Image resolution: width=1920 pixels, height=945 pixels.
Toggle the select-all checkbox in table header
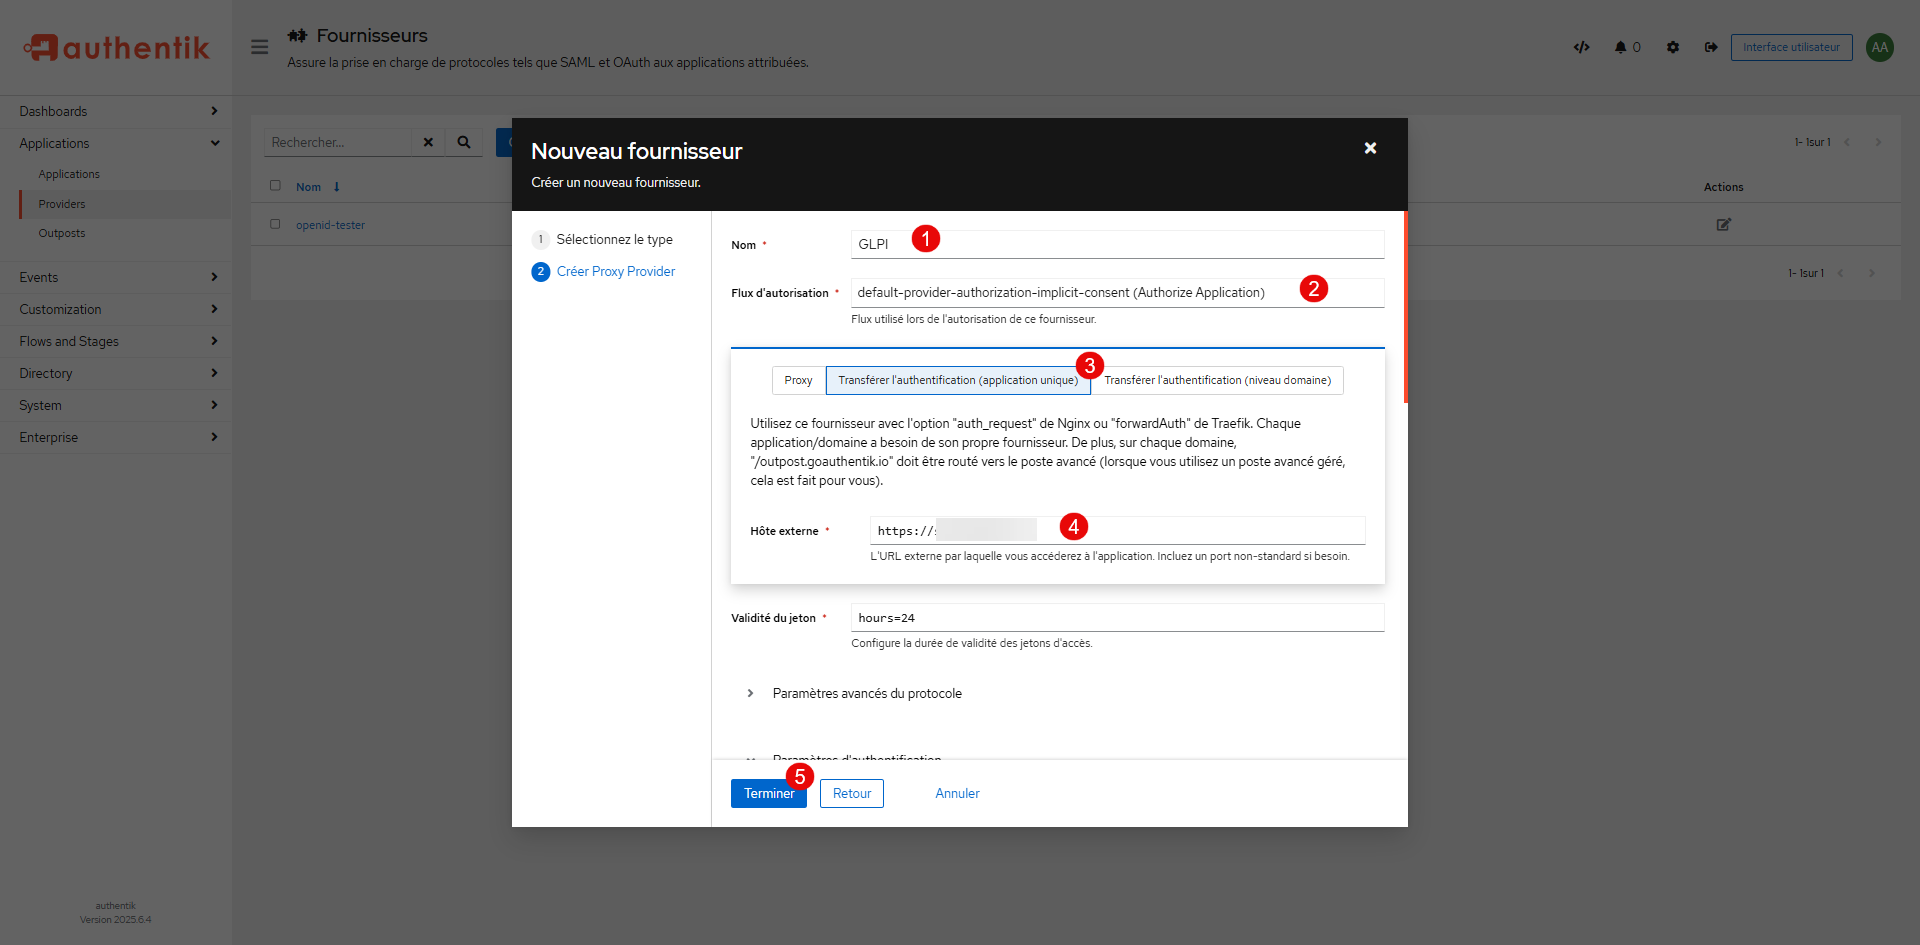click(275, 186)
